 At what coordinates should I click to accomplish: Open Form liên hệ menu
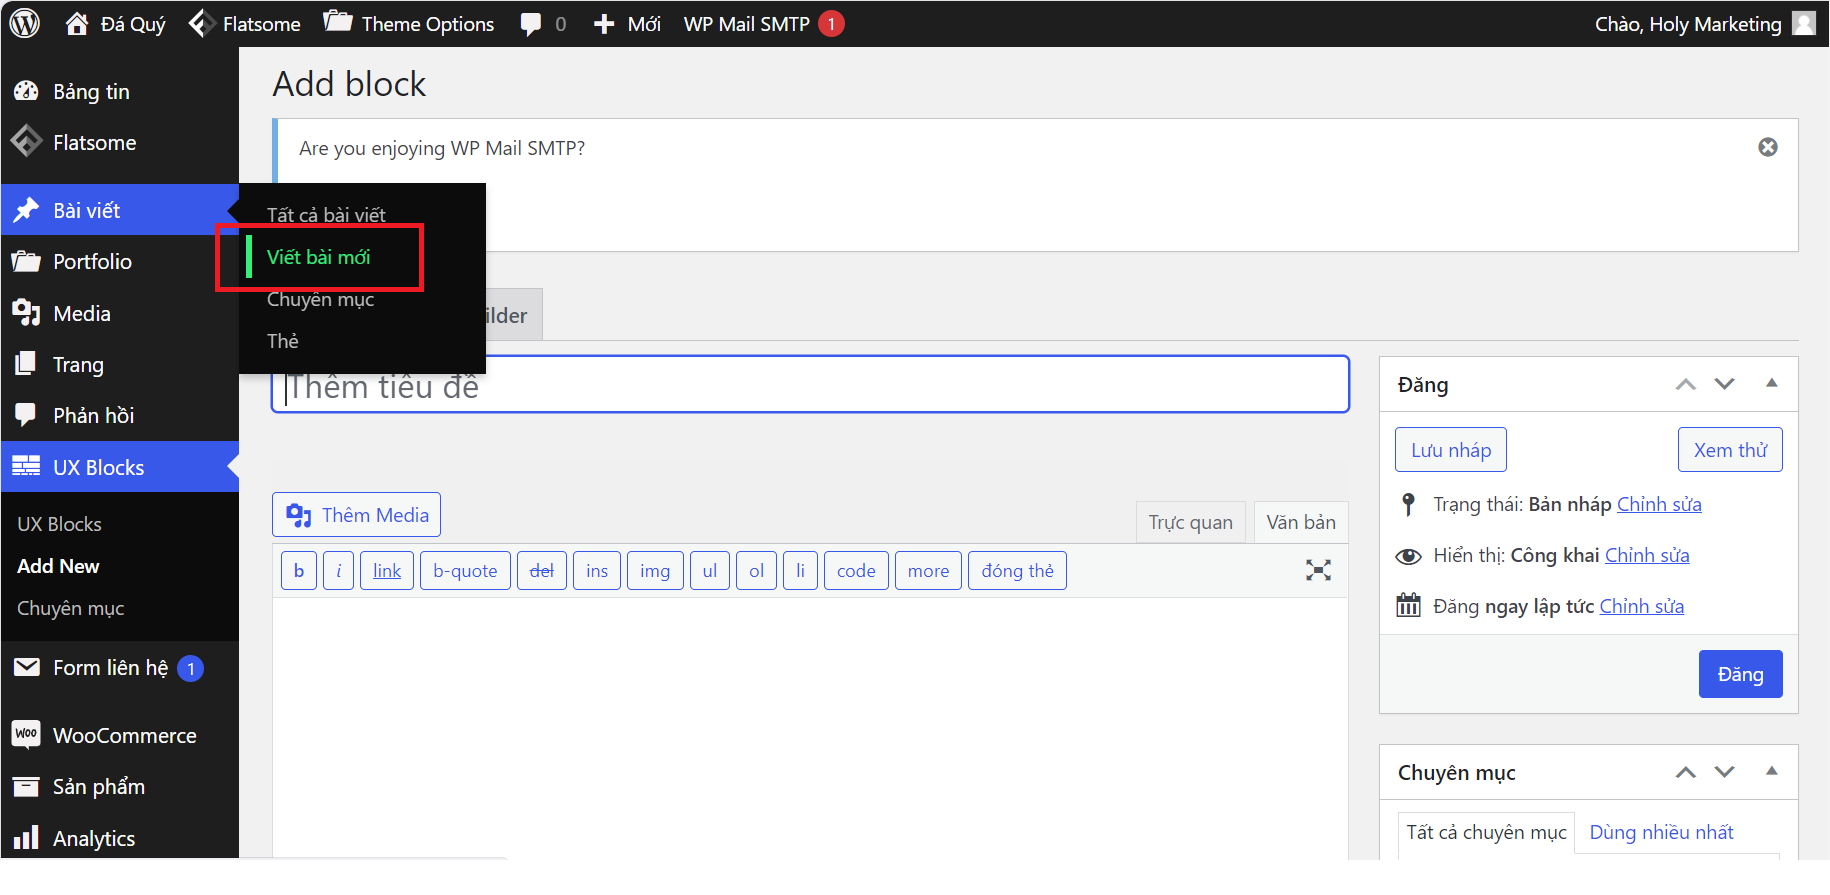tap(110, 668)
